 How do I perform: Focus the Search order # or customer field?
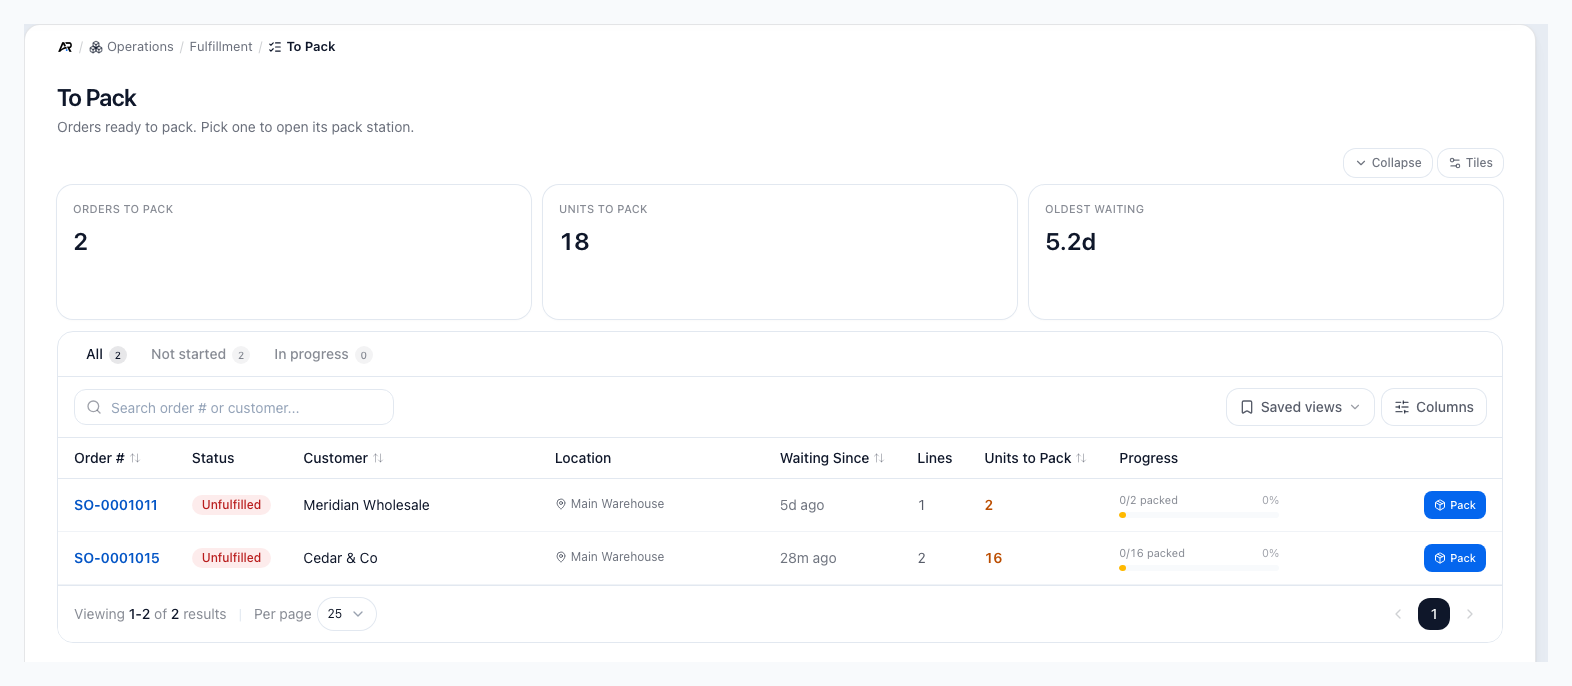[234, 407]
